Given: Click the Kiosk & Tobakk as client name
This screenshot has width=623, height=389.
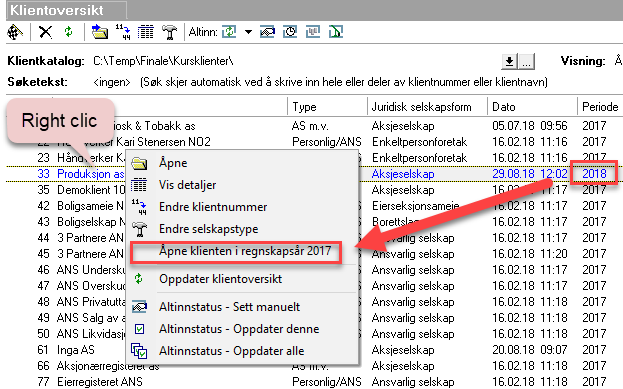Looking at the screenshot, I should click(x=154, y=126).
